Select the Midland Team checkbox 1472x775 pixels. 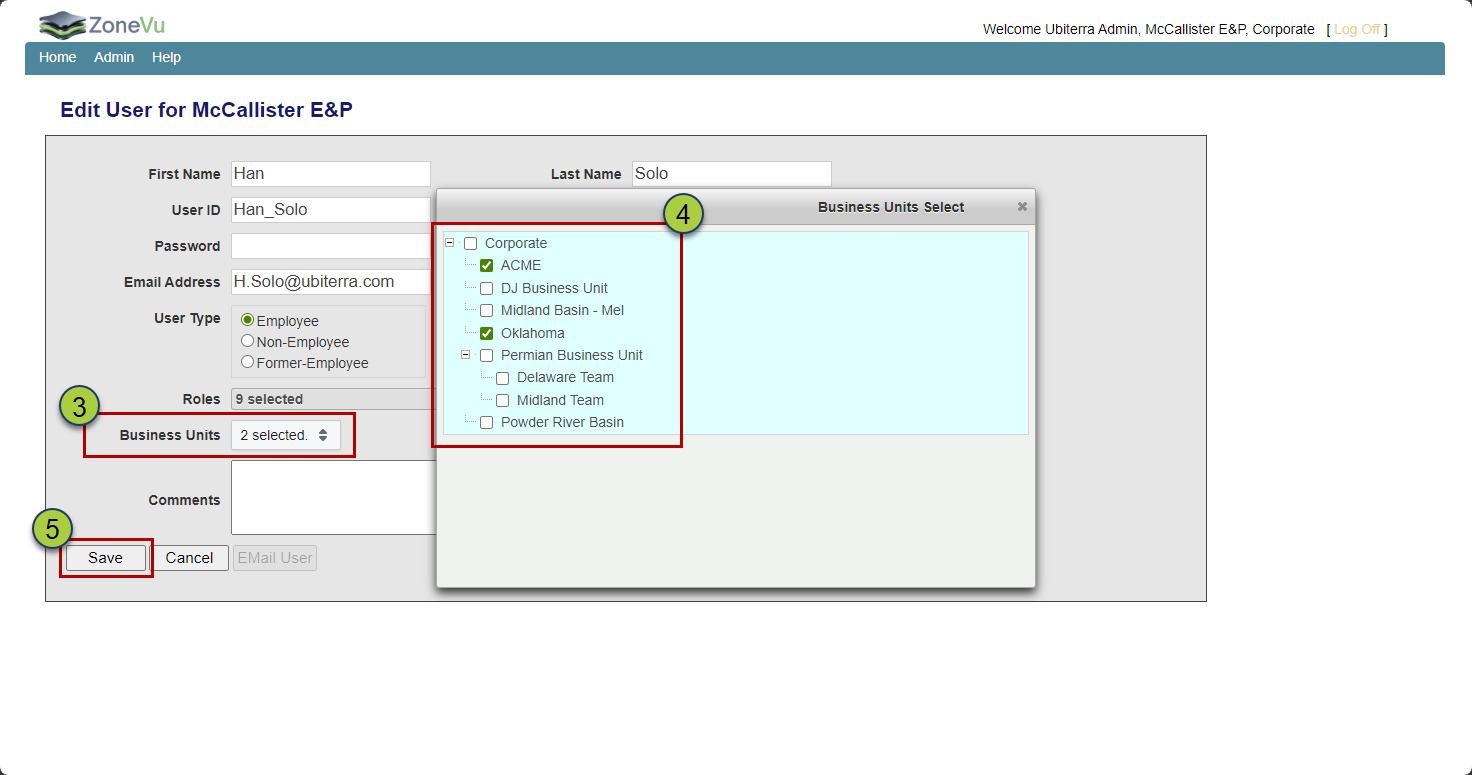tap(503, 401)
